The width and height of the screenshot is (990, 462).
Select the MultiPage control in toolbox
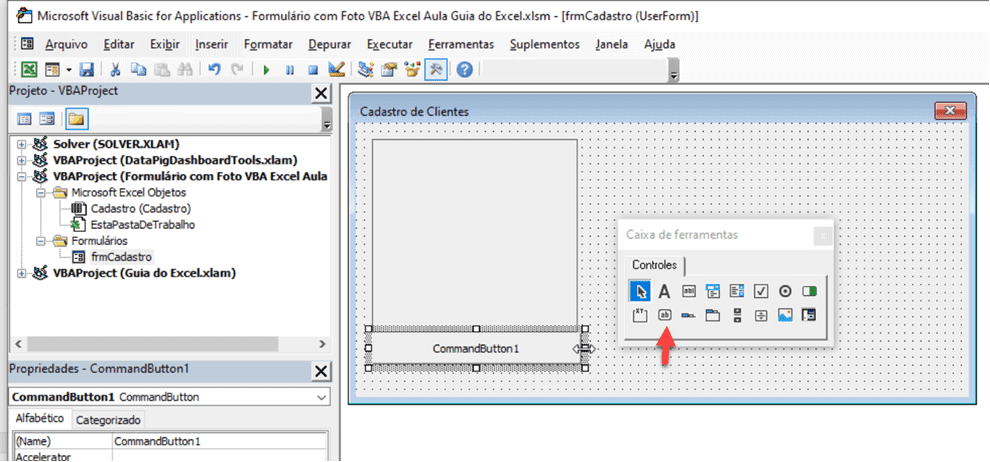click(713, 314)
